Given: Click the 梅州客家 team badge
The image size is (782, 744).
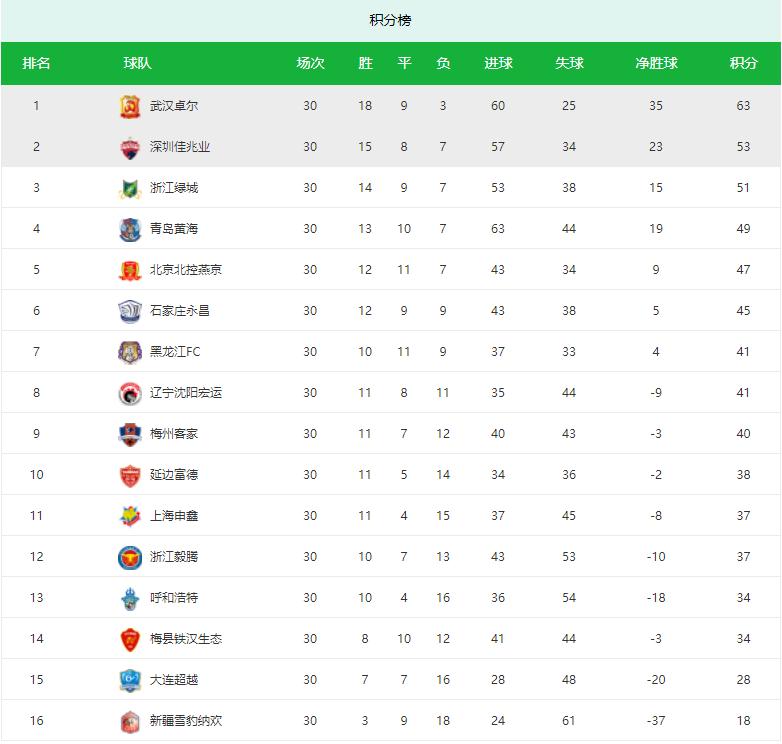Looking at the screenshot, I should 130,434.
